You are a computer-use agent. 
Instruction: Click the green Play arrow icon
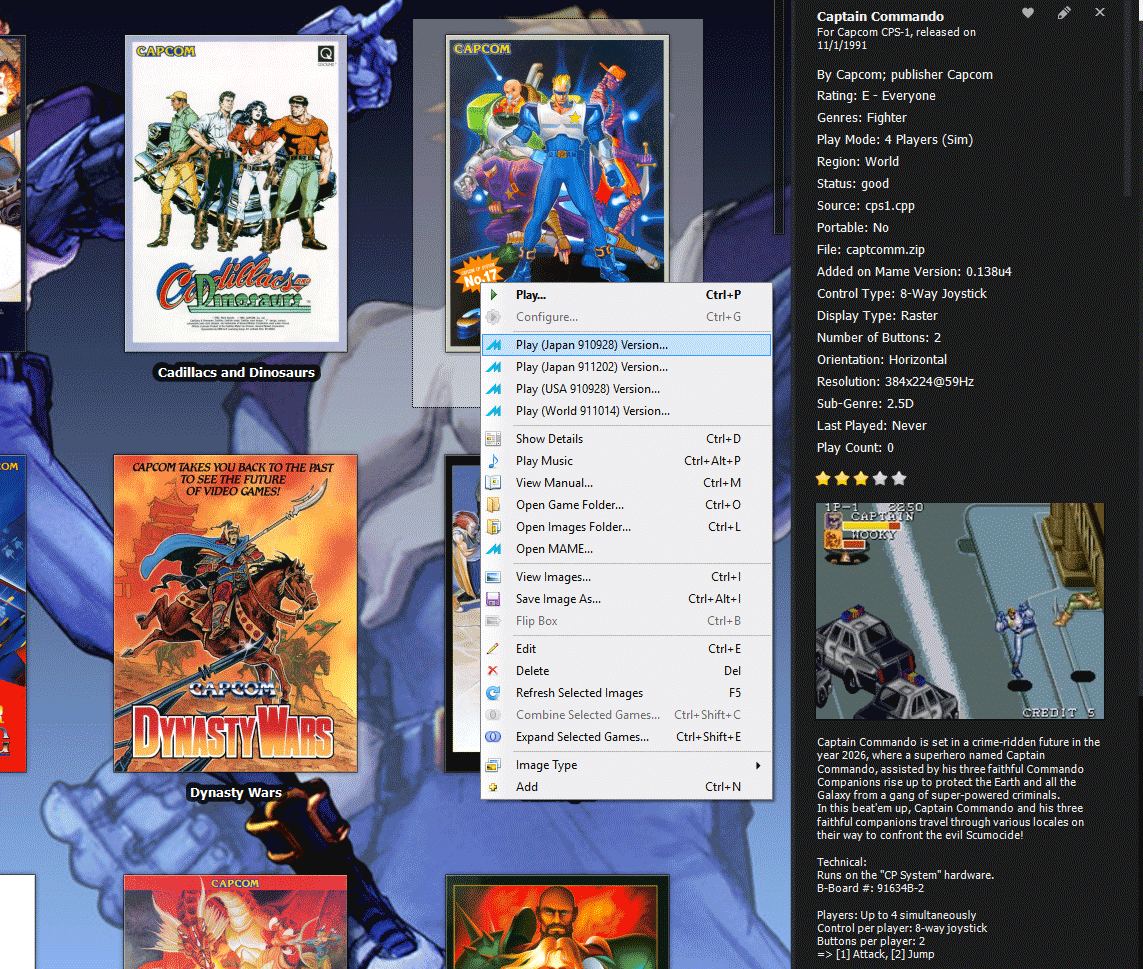tap(494, 295)
